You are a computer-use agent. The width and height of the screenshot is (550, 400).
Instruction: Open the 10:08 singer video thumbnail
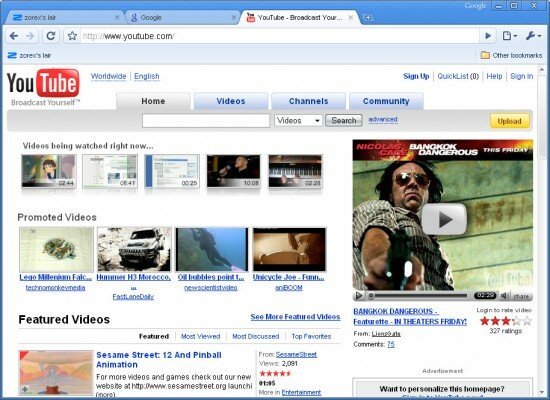pyautogui.click(x=233, y=171)
